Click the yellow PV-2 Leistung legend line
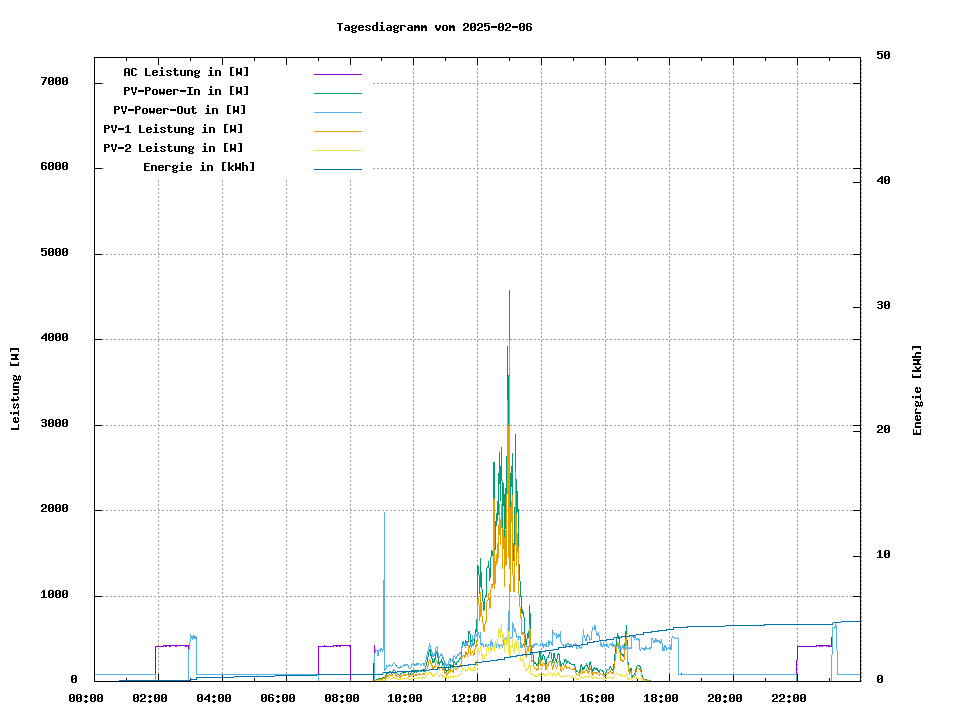The image size is (960, 720). tap(337, 149)
